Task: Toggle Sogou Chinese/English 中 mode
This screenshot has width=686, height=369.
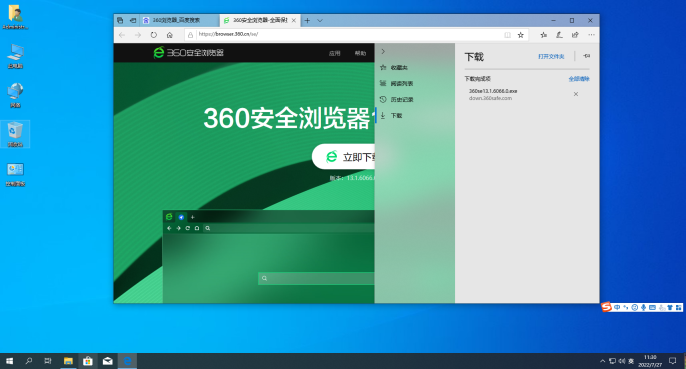Action: (617, 308)
